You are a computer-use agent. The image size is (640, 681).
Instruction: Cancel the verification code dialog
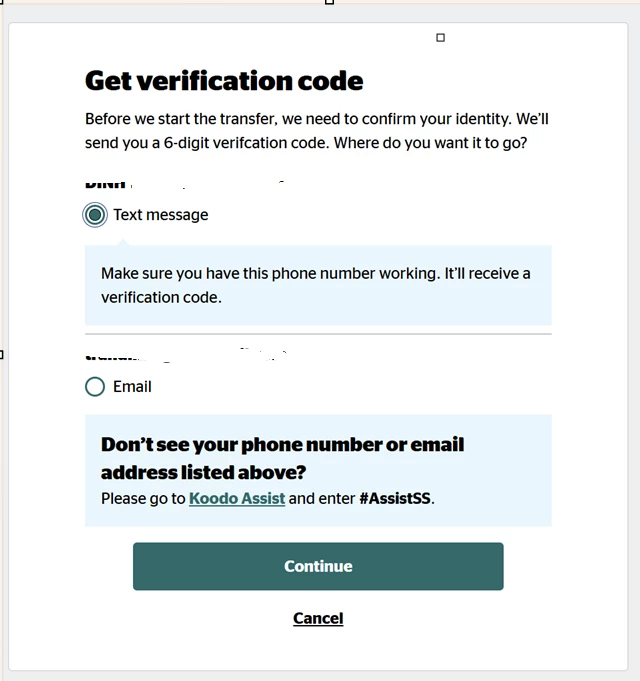318,618
